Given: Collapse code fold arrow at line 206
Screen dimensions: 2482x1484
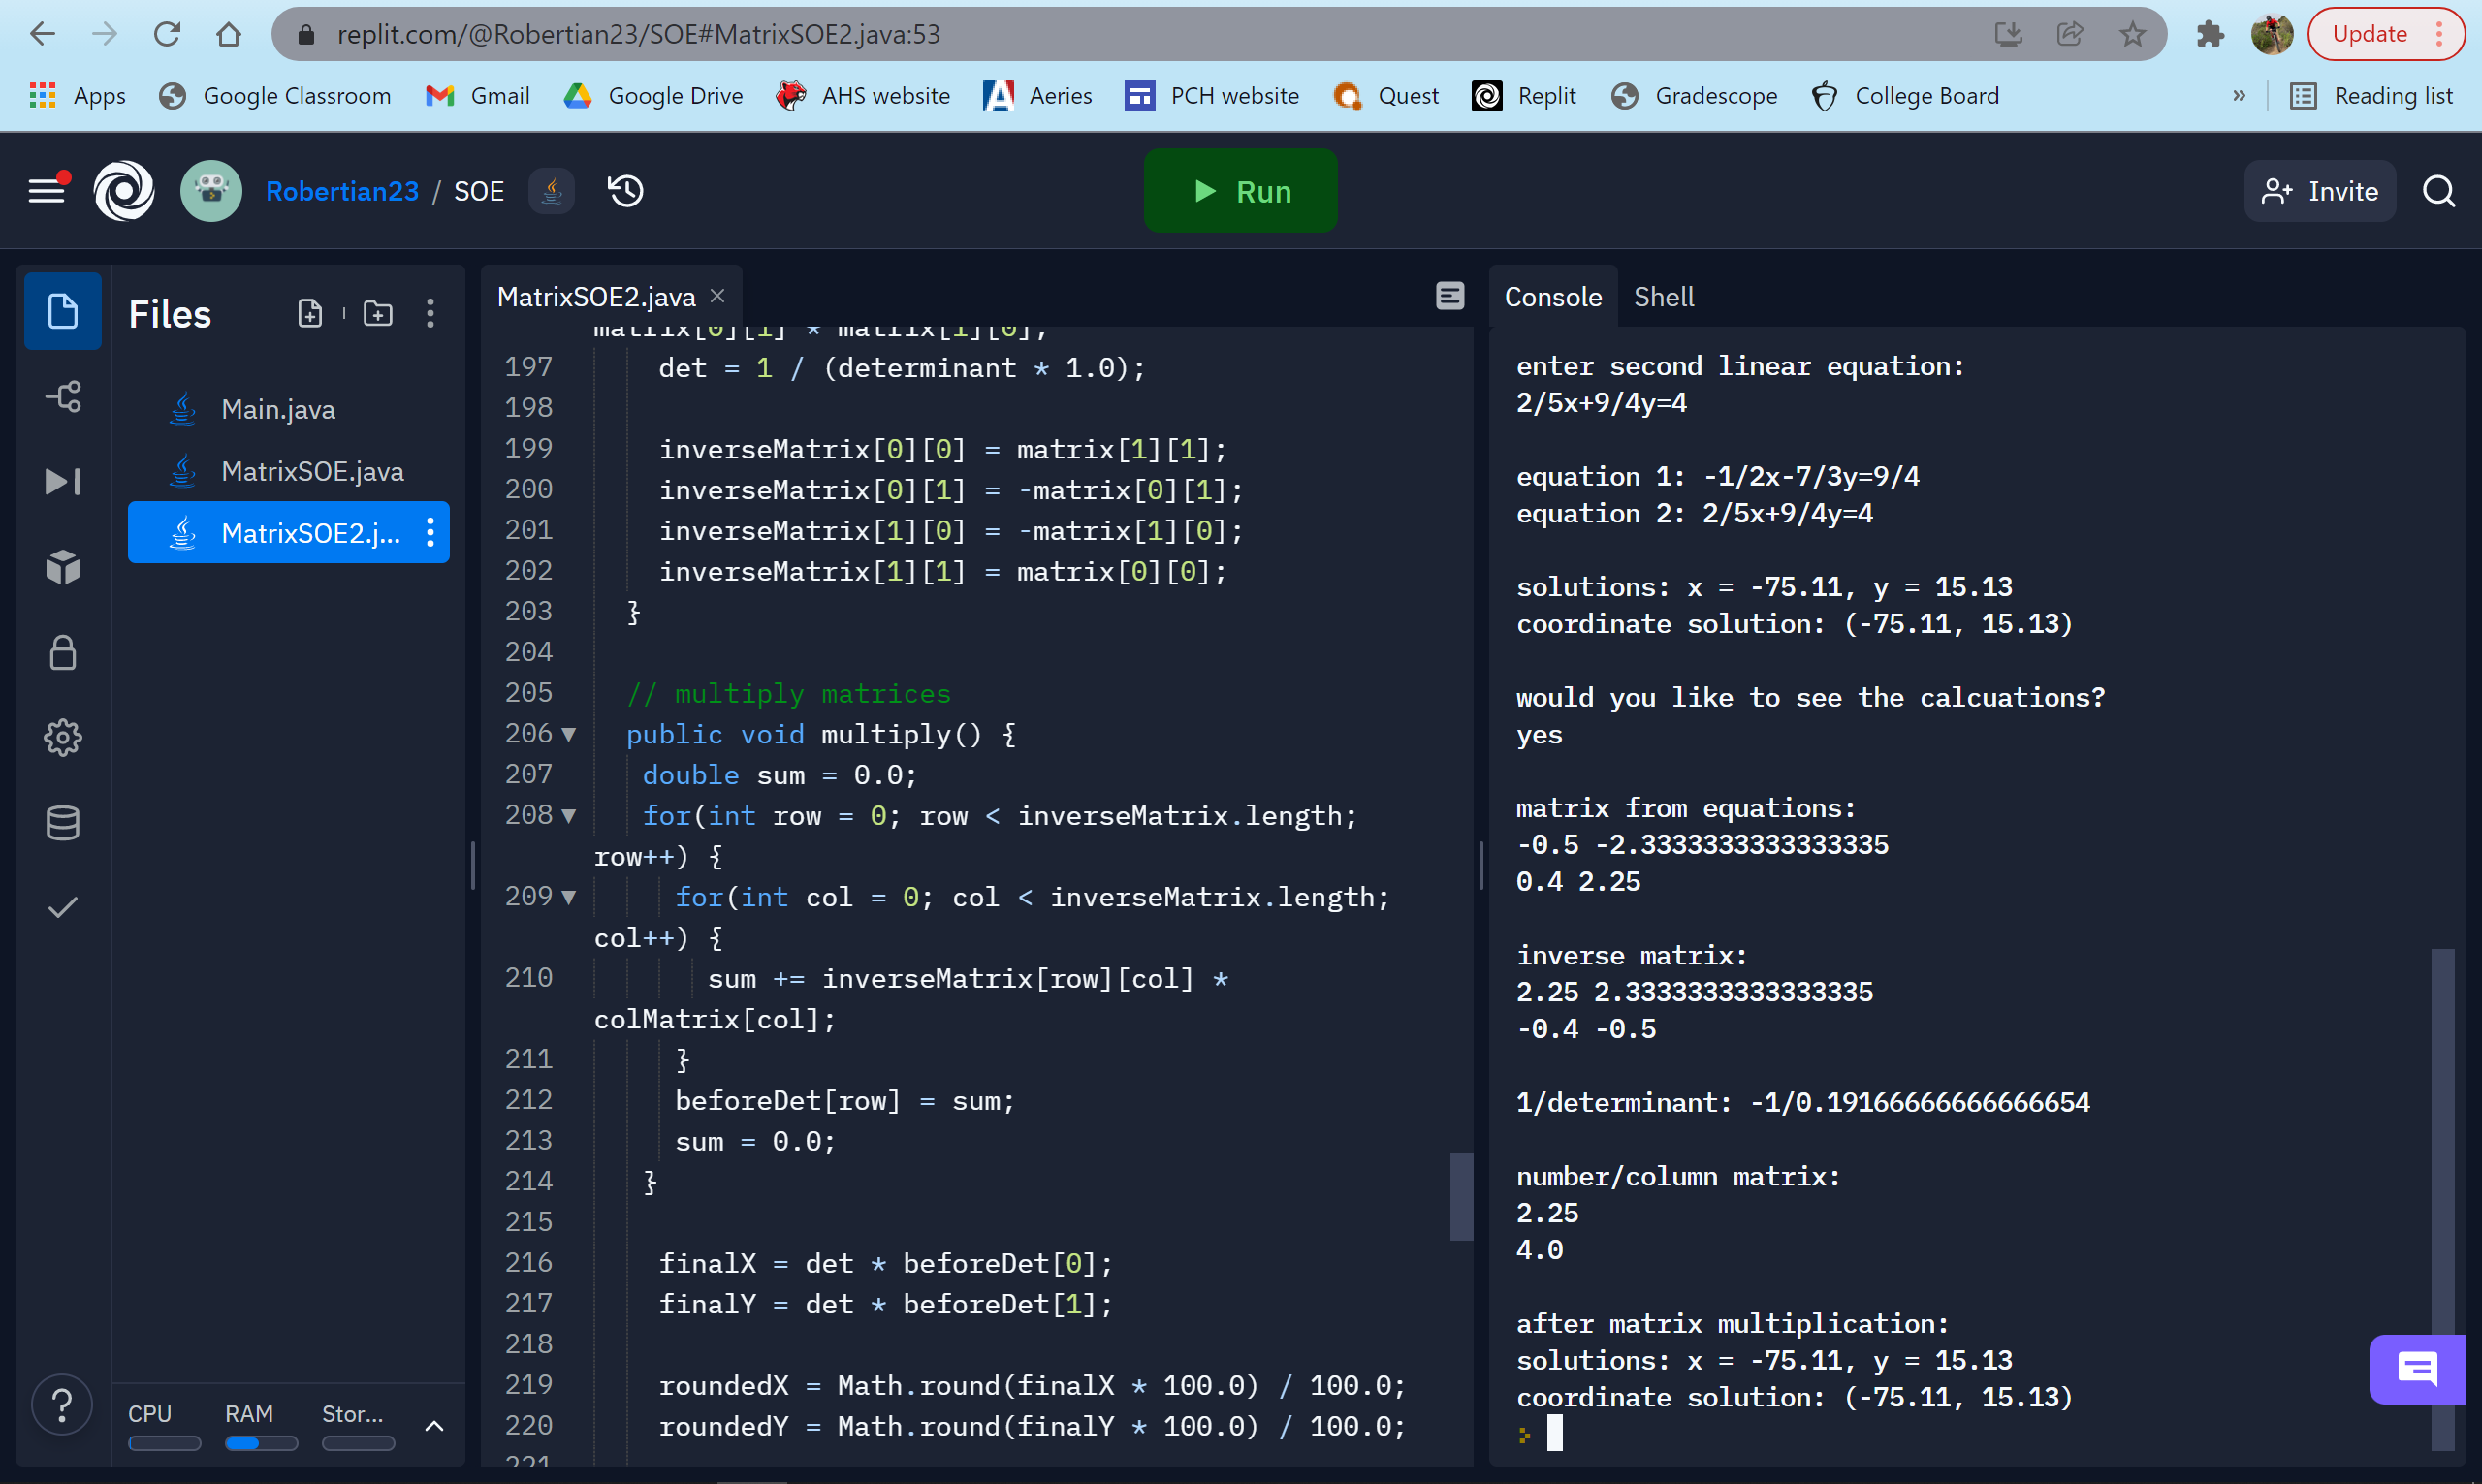Looking at the screenshot, I should click(x=569, y=735).
